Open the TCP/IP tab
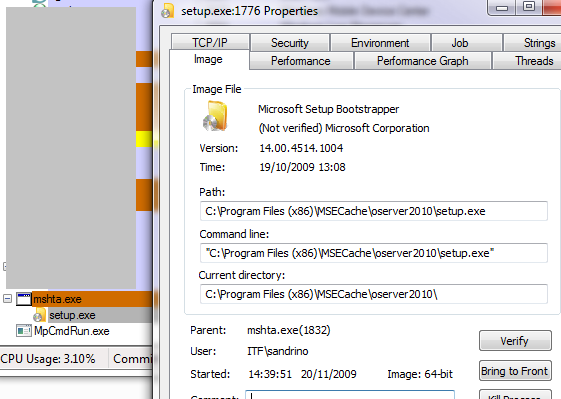 tap(210, 43)
